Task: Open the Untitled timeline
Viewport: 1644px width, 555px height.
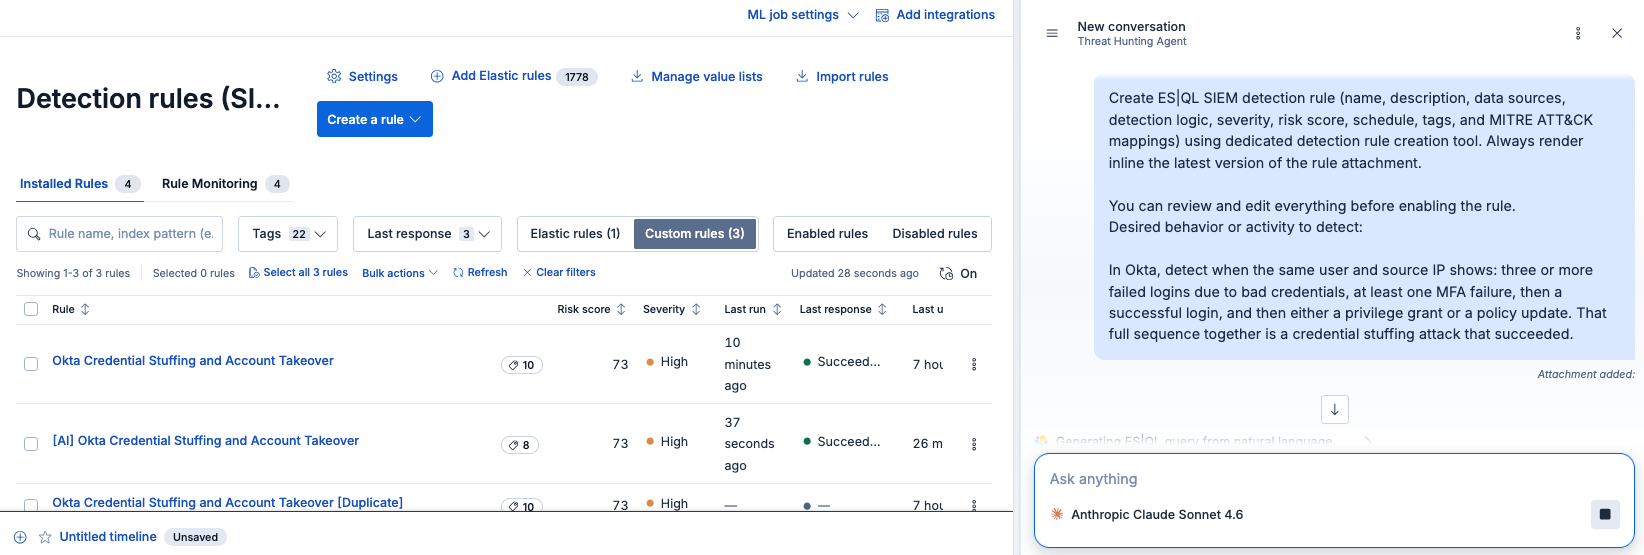Action: point(108,537)
